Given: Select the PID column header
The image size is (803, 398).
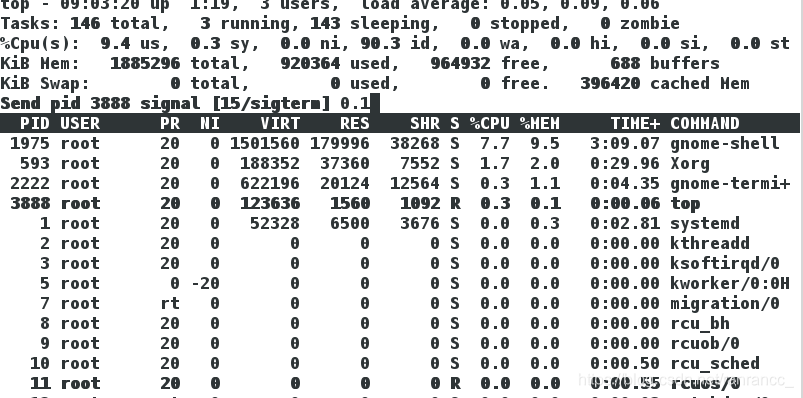Looking at the screenshot, I should tap(35, 123).
